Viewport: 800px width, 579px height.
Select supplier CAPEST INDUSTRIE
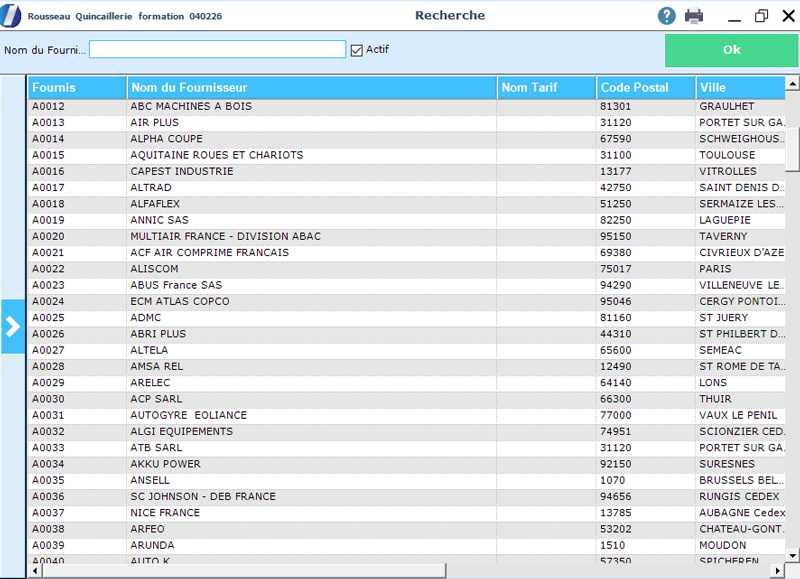[182, 171]
